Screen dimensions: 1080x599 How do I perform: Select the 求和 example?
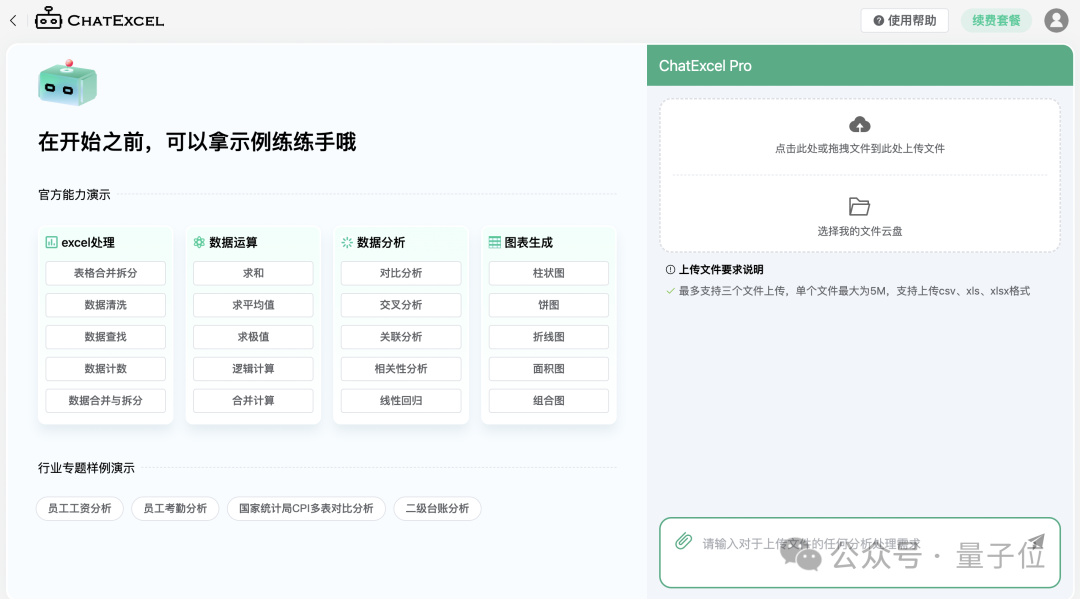click(253, 273)
